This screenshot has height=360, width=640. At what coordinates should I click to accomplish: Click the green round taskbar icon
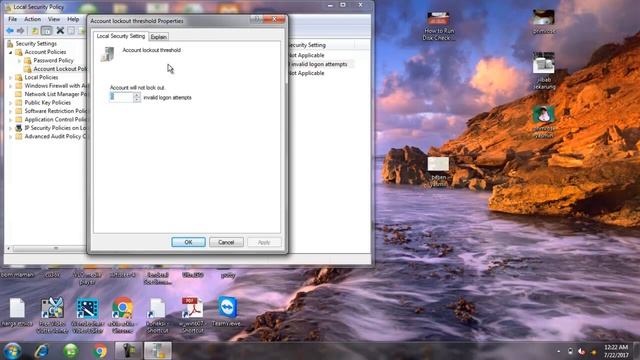[x=71, y=351]
